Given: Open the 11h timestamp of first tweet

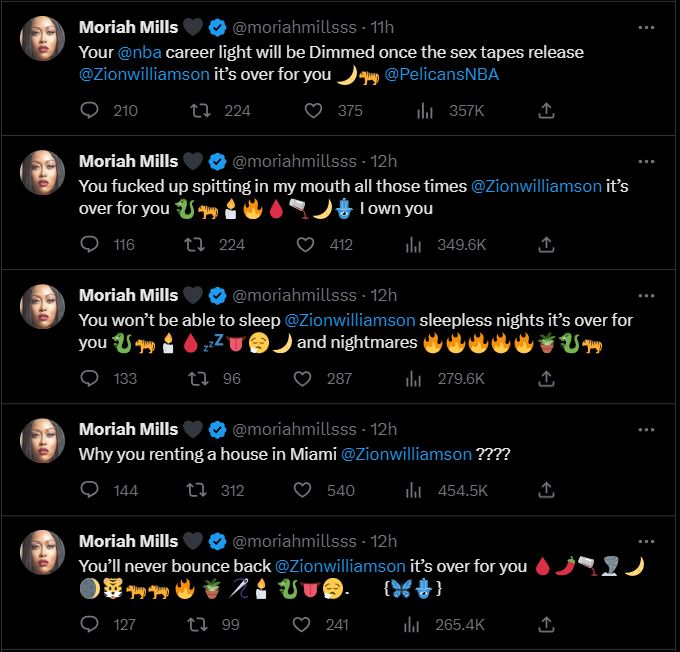Looking at the screenshot, I should point(381,27).
